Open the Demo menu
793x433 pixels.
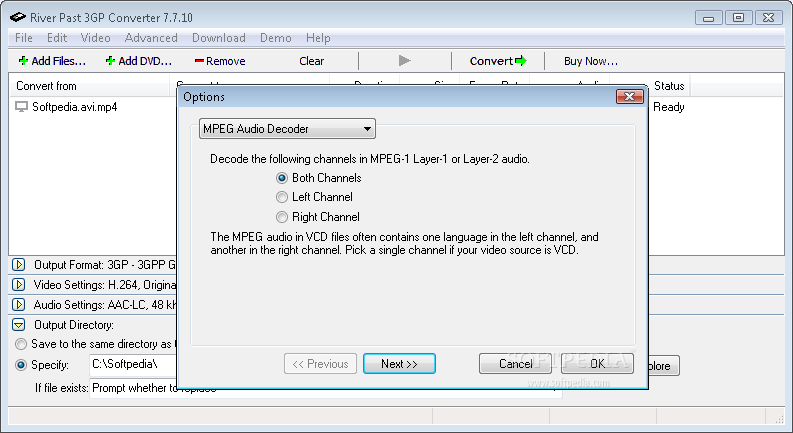(276, 38)
